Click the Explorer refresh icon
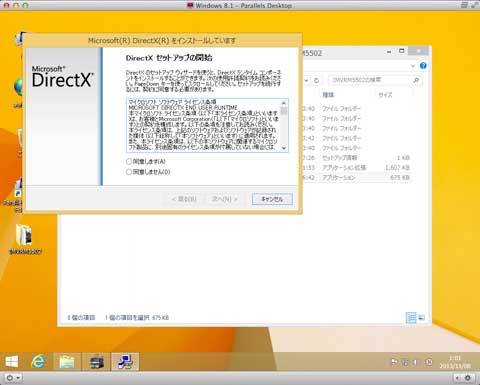 [317, 80]
